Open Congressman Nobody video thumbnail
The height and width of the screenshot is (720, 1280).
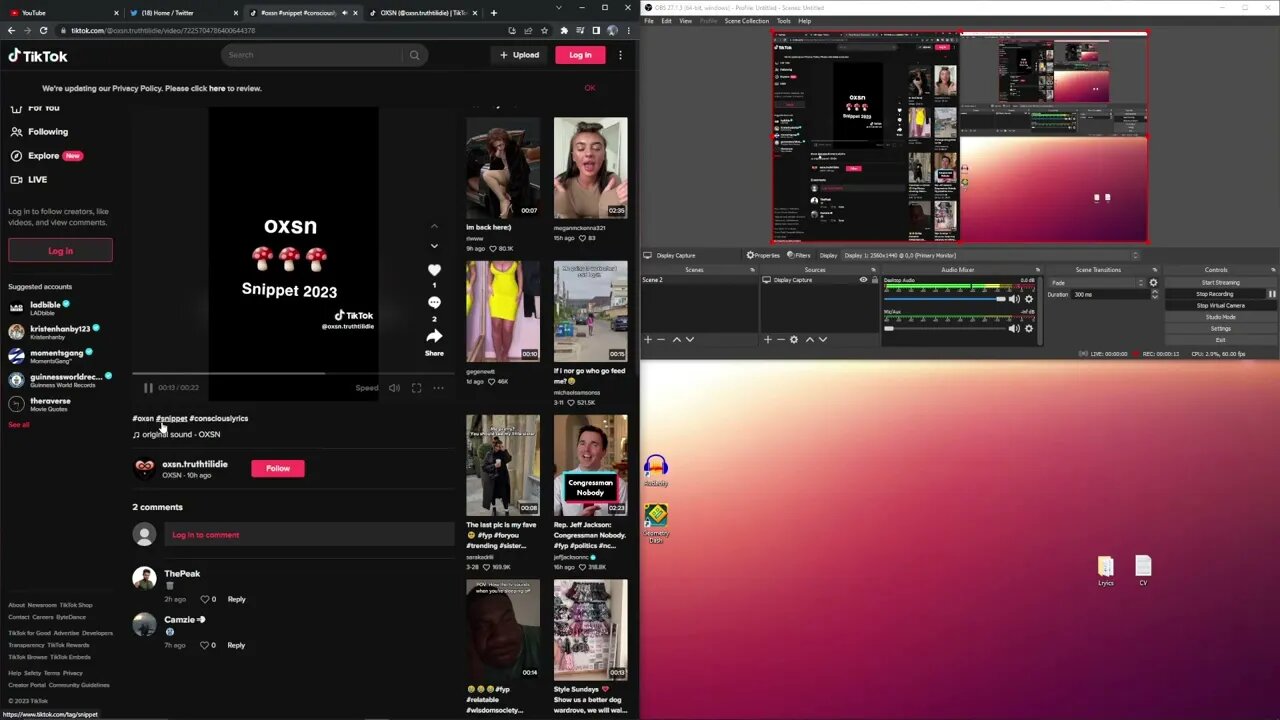pyautogui.click(x=590, y=464)
